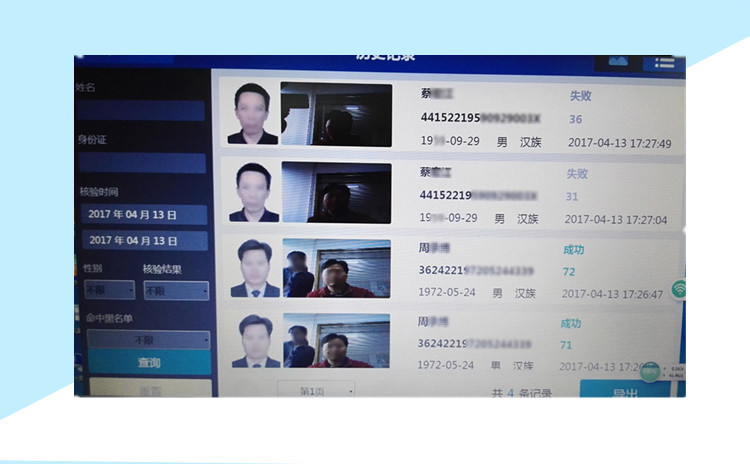Screen dimensions: 750x464
Task: Click ID number starting 441522195
Action: (480, 117)
